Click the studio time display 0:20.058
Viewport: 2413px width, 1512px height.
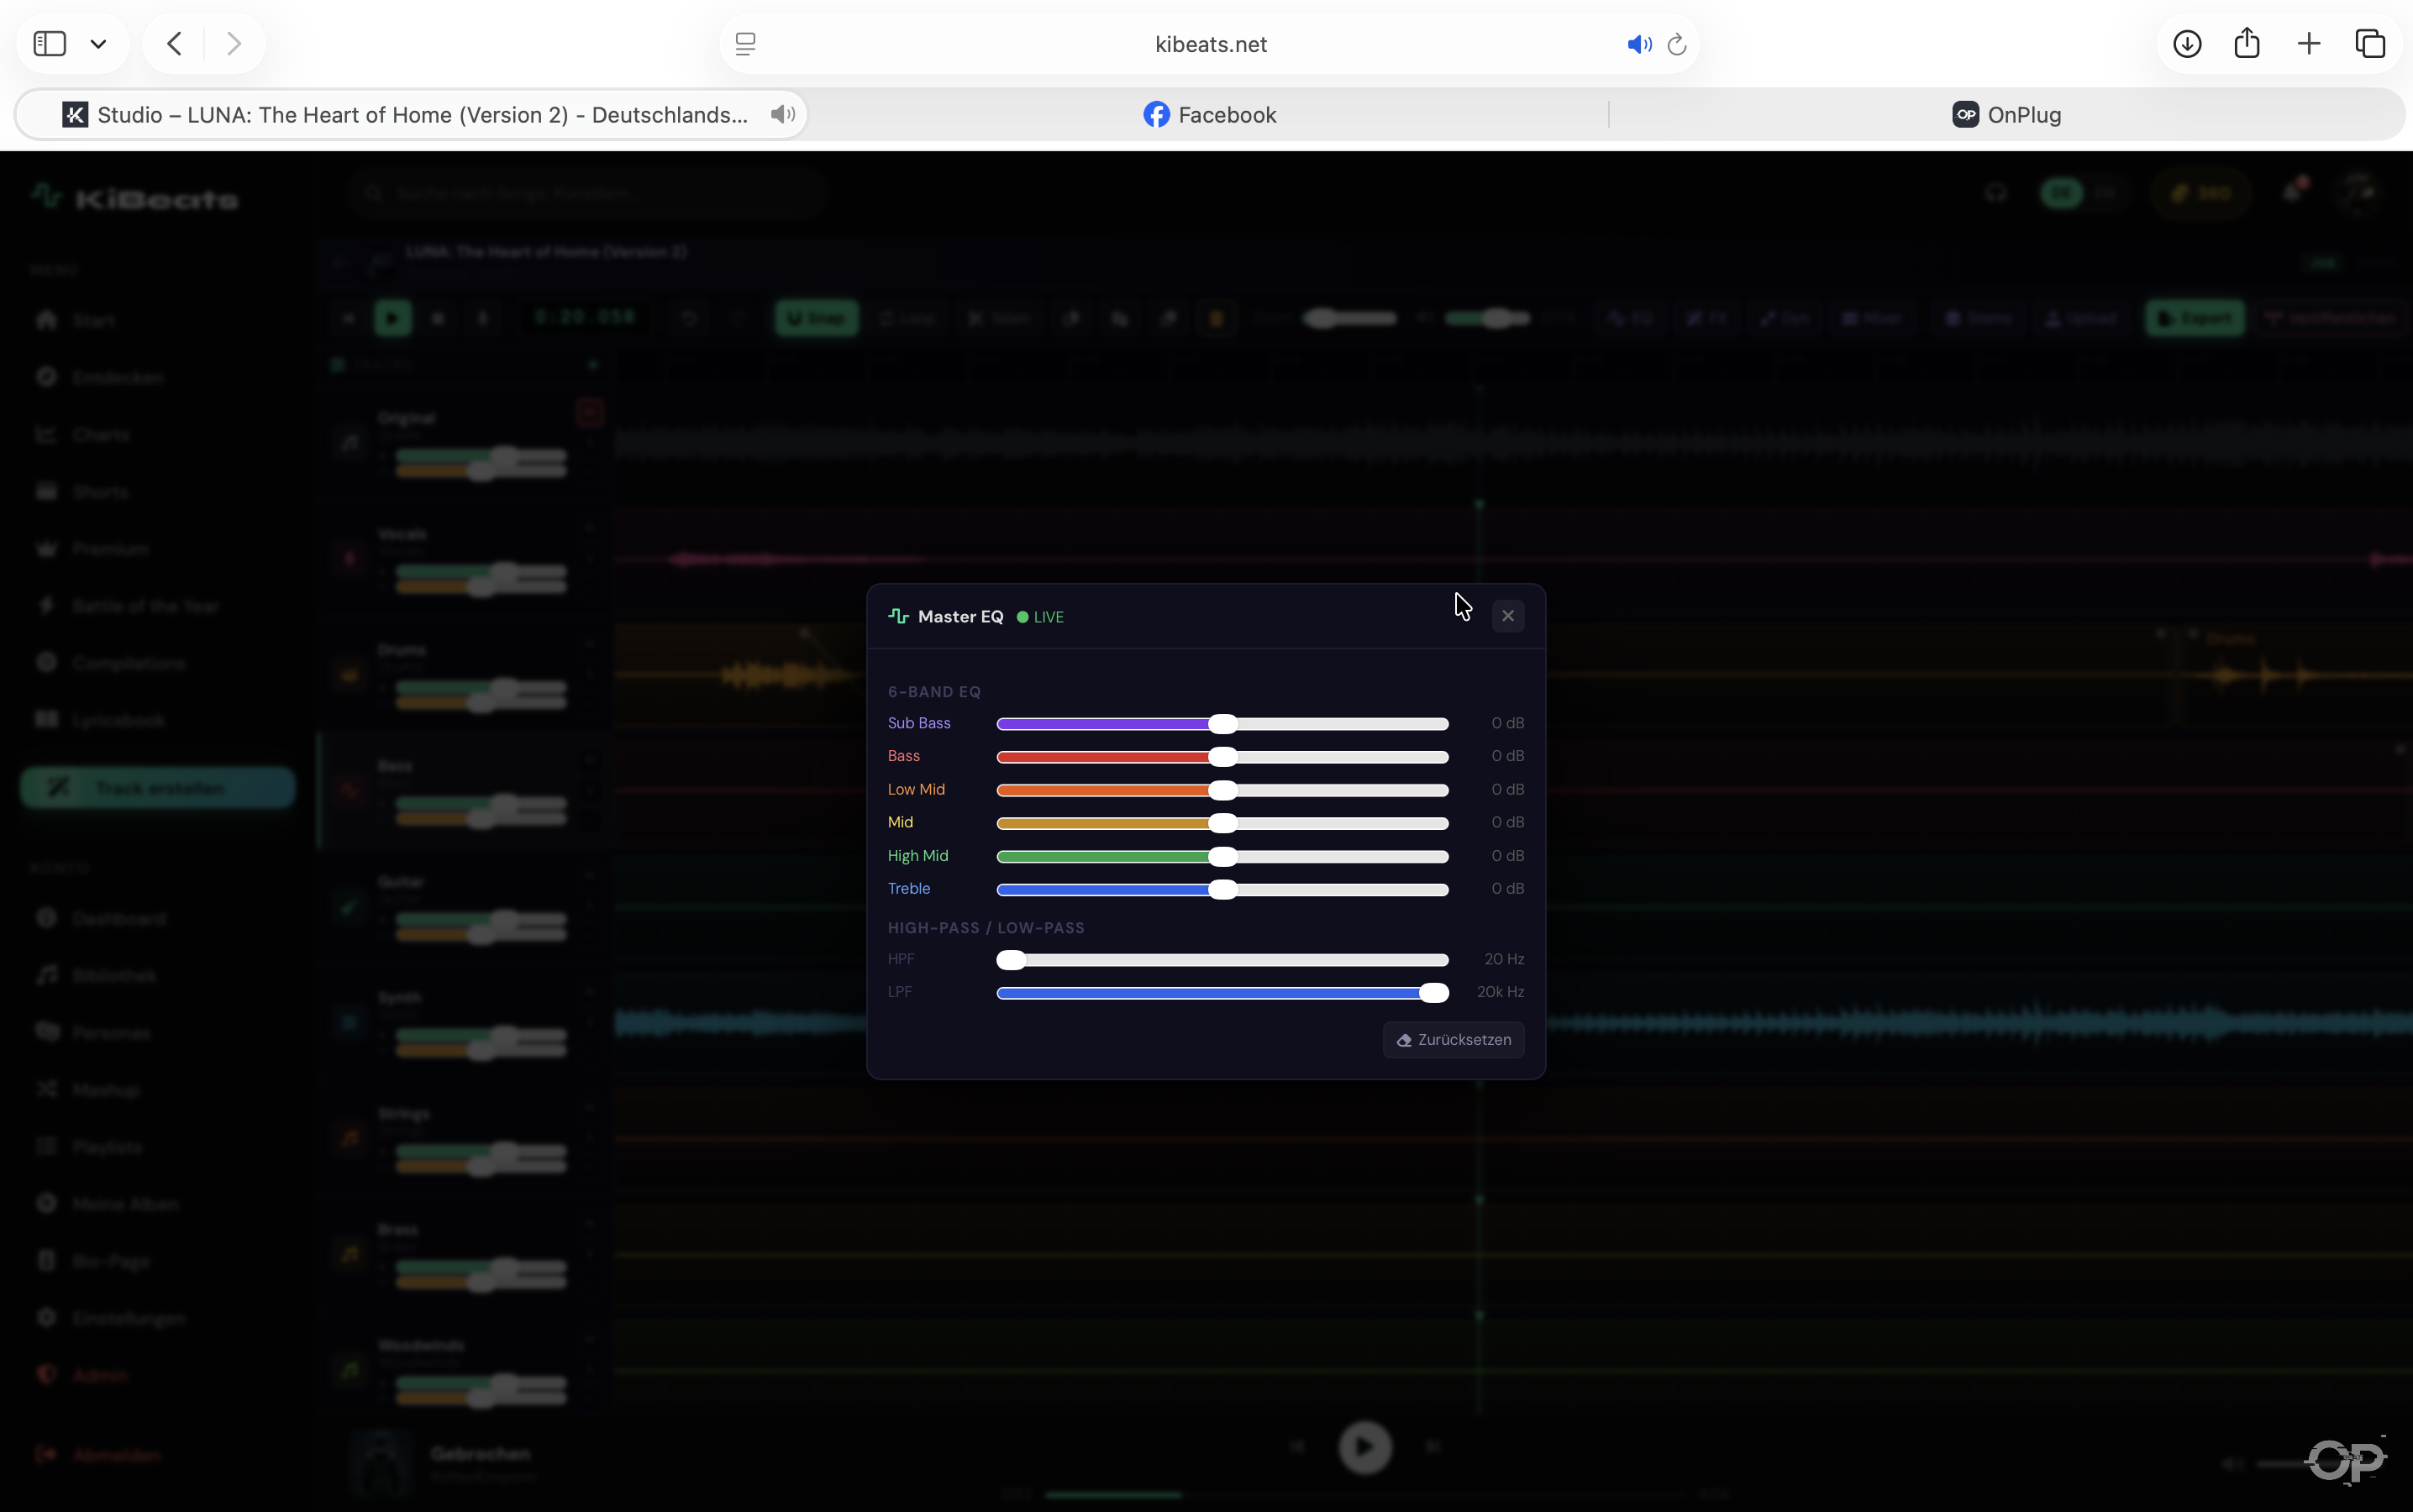585,319
